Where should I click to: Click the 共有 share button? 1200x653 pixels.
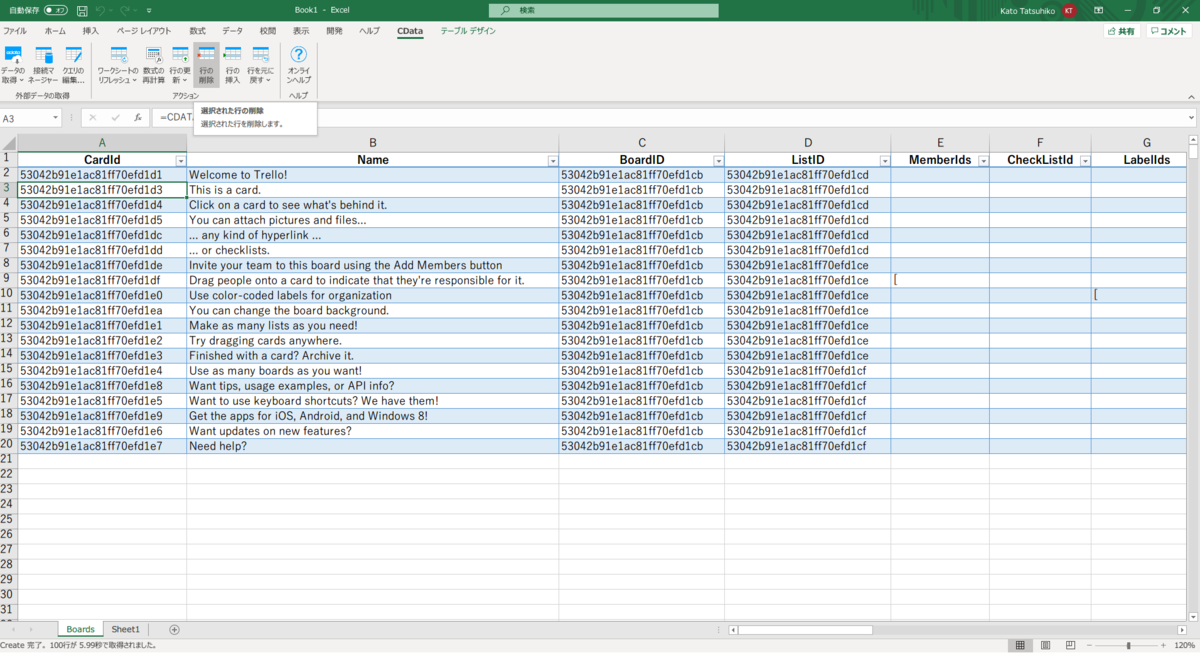click(x=1122, y=31)
